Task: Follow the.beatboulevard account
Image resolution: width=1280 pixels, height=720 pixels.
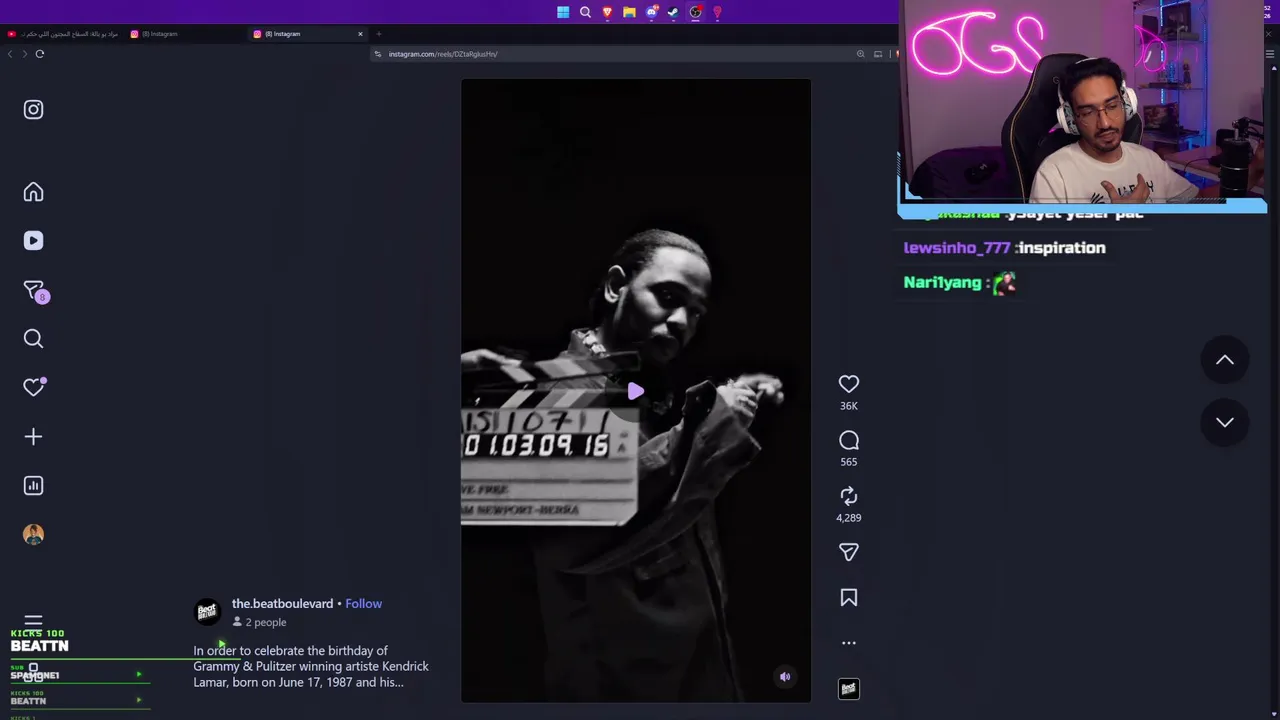Action: pyautogui.click(x=363, y=604)
